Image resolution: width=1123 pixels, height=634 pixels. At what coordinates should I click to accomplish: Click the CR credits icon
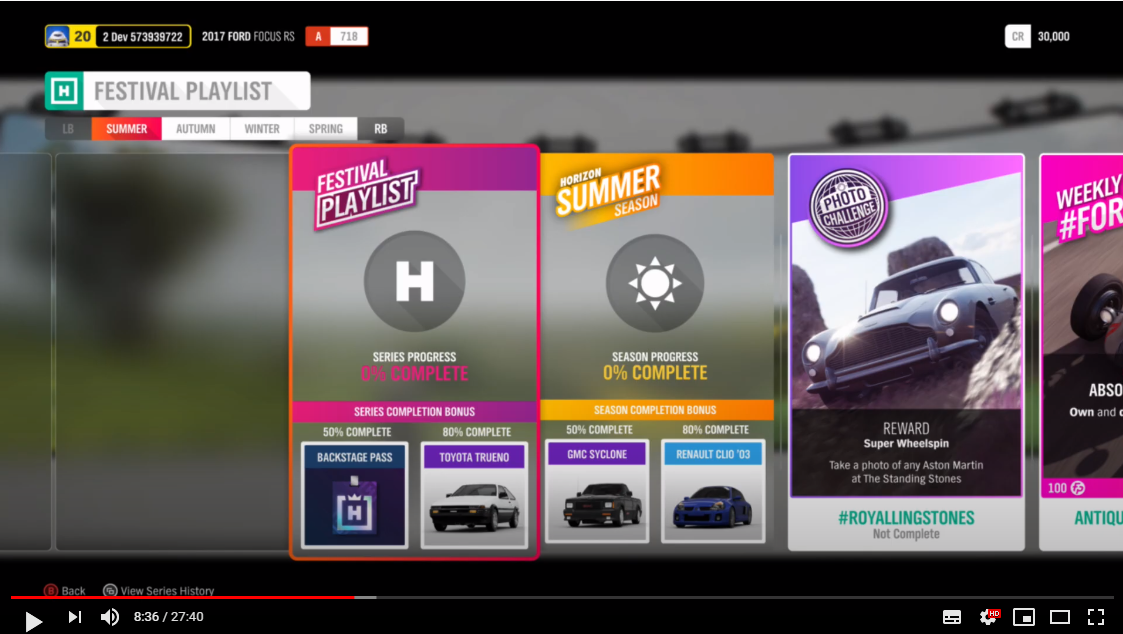click(1017, 37)
